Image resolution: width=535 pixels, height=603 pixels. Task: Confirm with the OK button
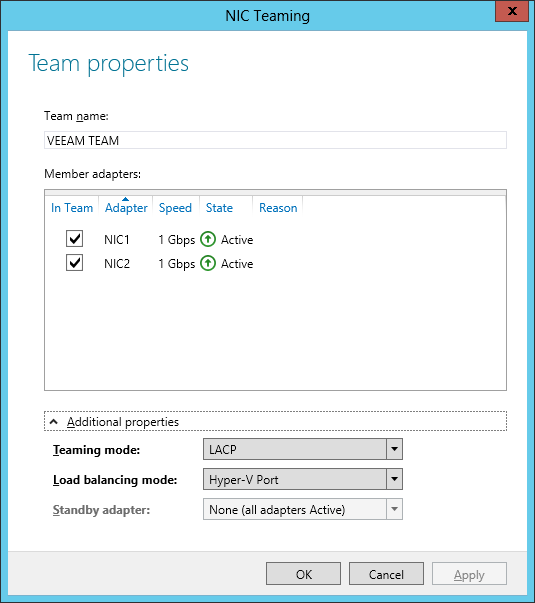pos(303,574)
